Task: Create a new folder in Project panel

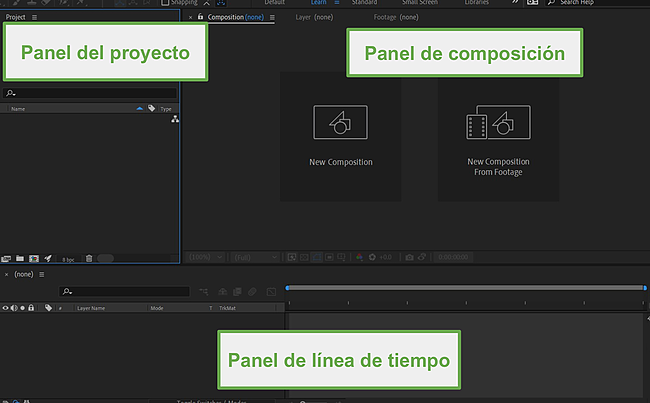Action: [x=20, y=258]
